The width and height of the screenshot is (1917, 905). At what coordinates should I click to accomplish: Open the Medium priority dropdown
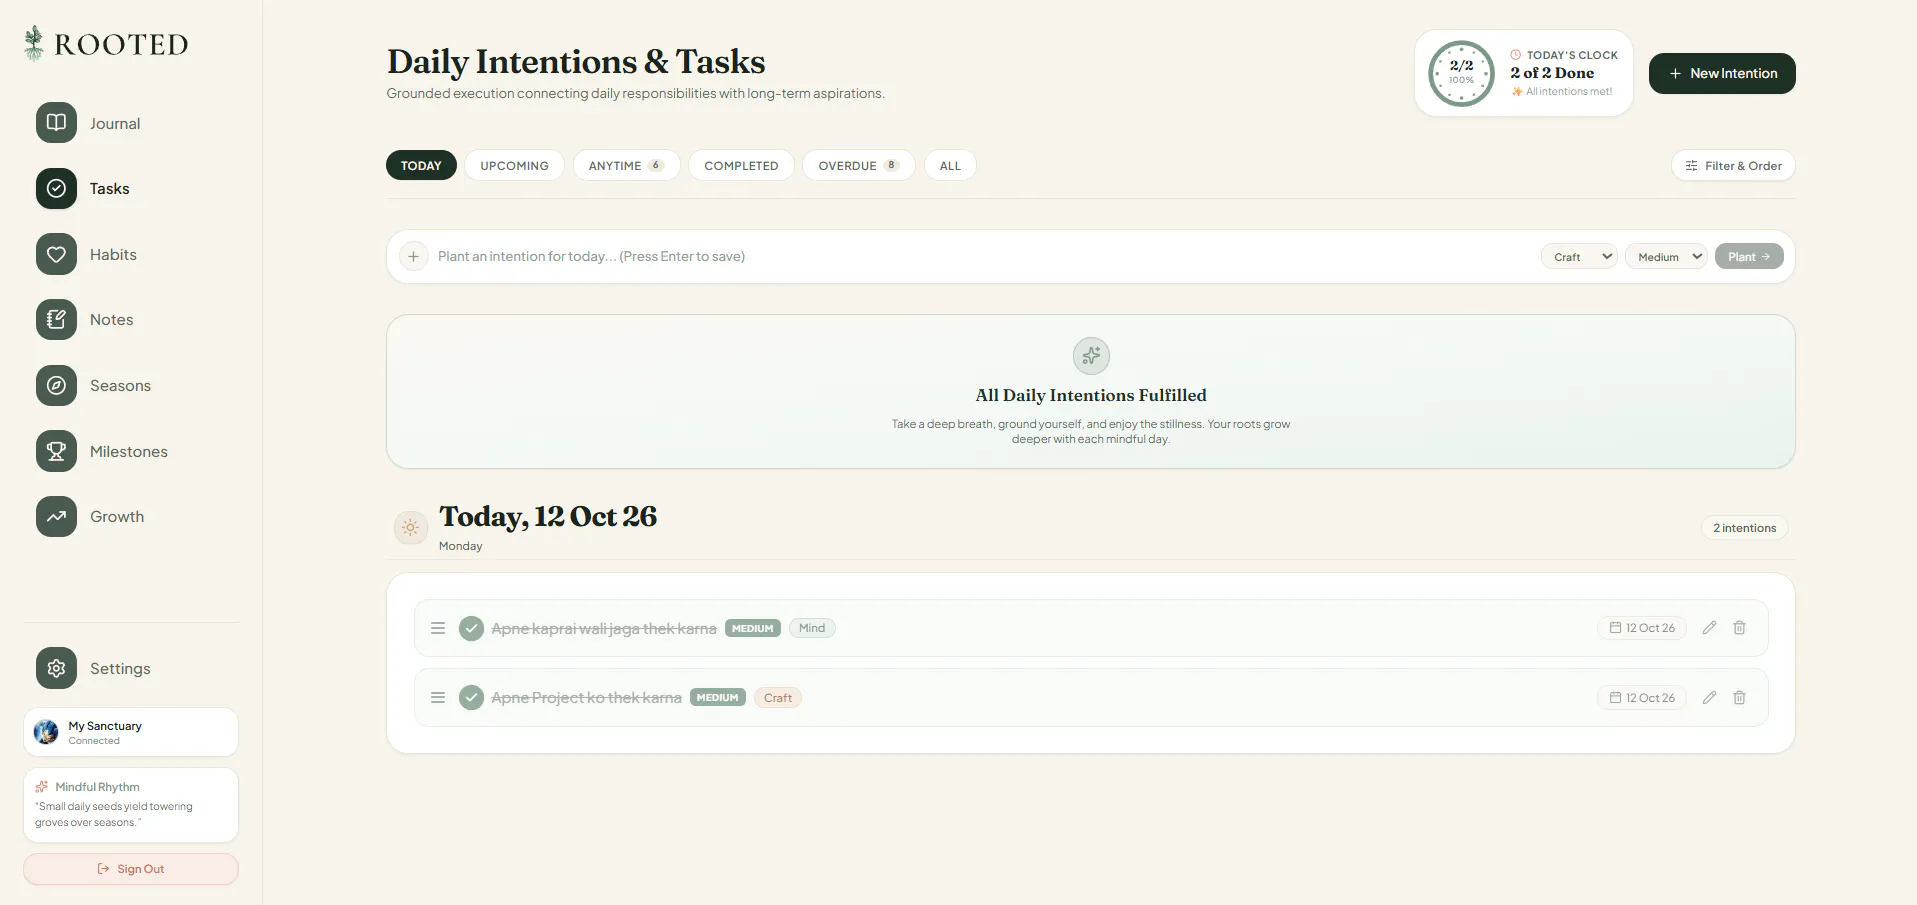(1666, 257)
